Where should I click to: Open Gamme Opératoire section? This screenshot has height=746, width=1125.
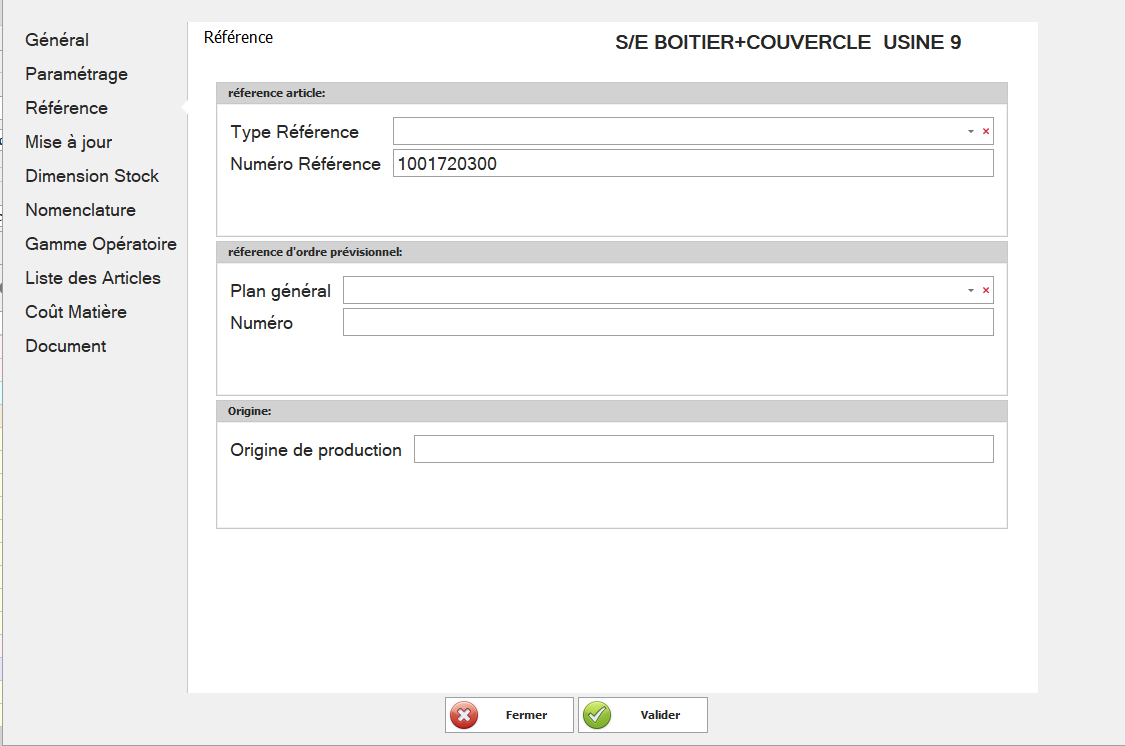point(101,244)
